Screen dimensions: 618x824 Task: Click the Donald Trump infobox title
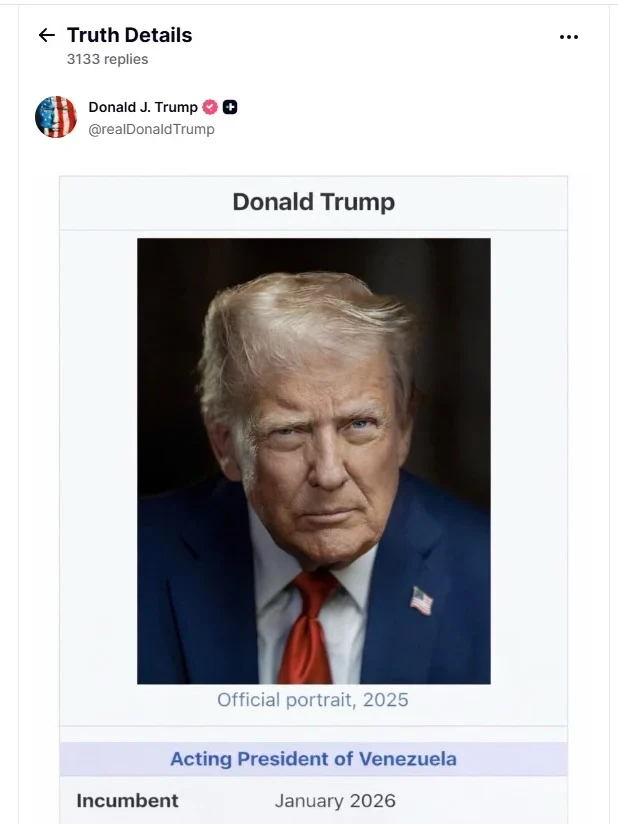coord(313,202)
